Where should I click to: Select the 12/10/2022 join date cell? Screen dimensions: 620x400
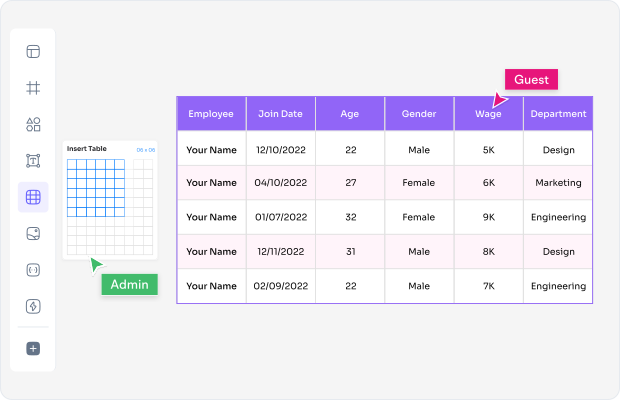[280, 149]
